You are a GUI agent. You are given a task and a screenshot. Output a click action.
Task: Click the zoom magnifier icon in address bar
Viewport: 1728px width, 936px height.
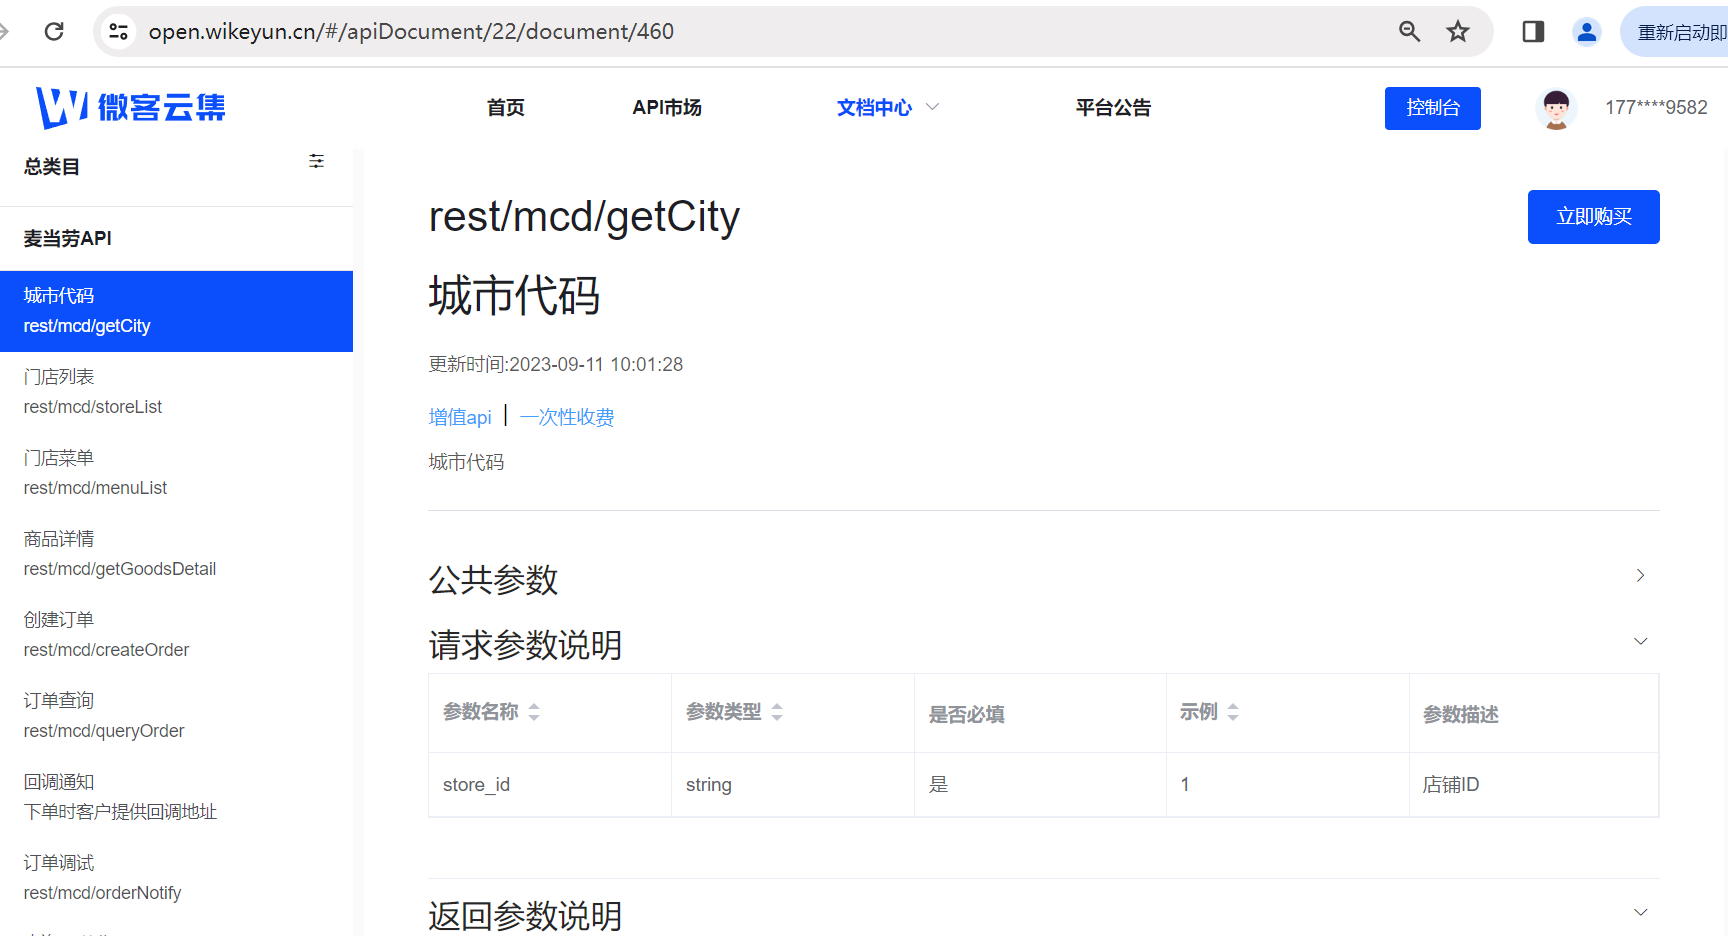tap(1409, 31)
